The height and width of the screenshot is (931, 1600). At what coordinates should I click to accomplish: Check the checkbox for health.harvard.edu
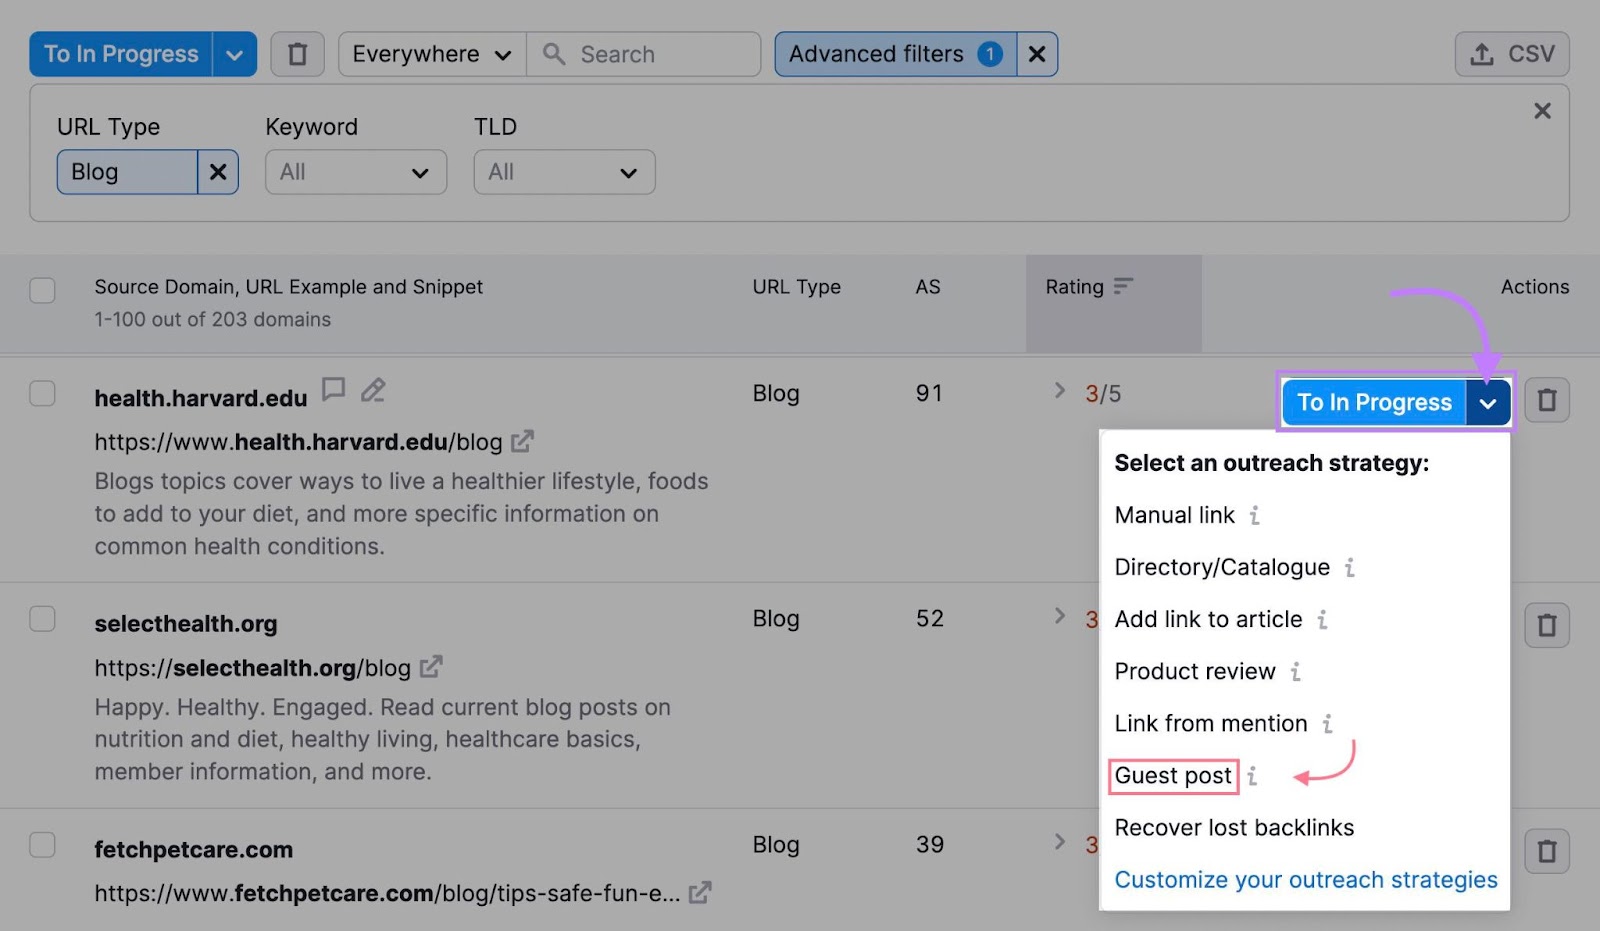click(x=42, y=393)
